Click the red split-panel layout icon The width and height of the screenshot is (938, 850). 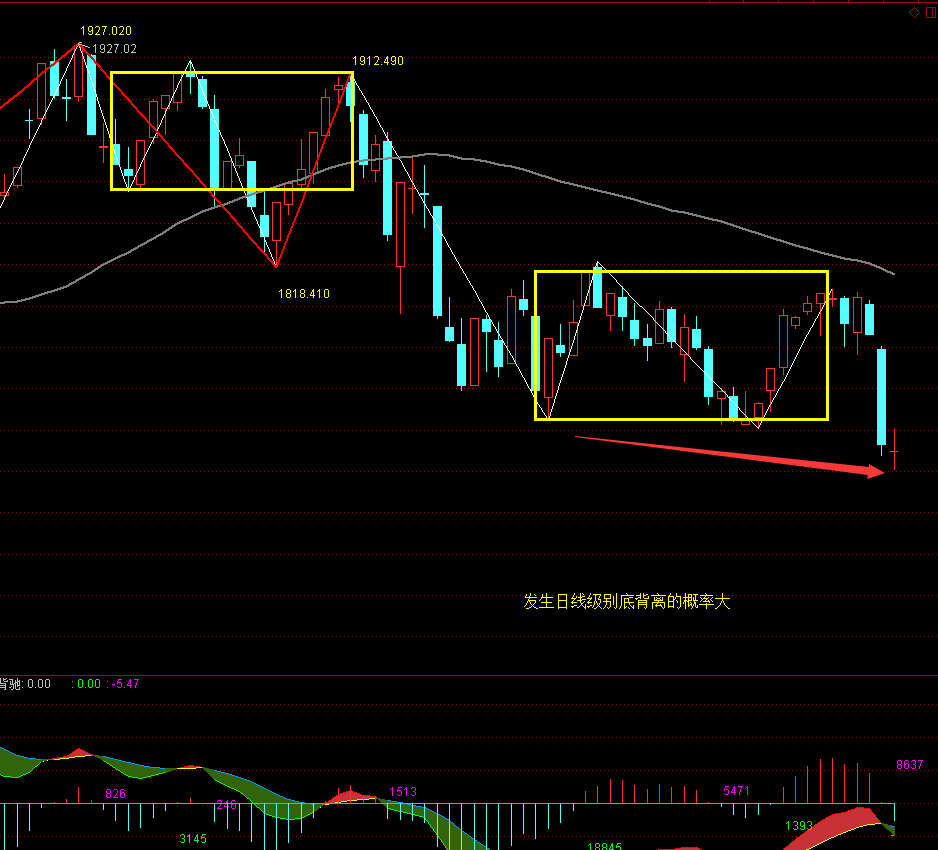pyautogui.click(x=931, y=13)
